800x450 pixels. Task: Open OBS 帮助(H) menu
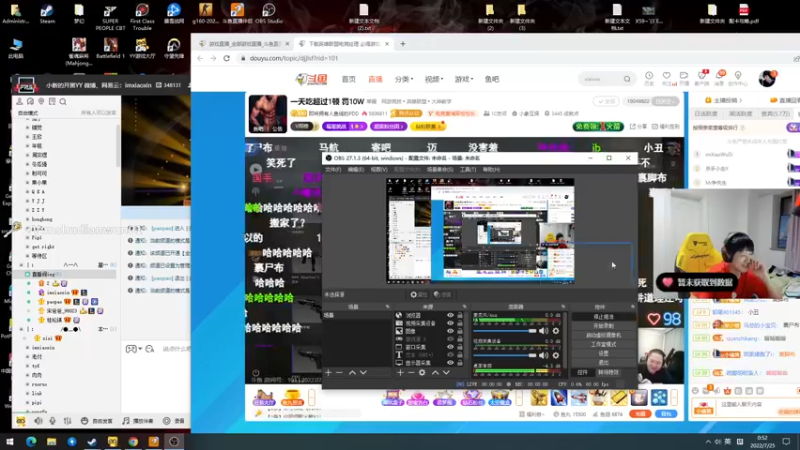click(x=491, y=169)
